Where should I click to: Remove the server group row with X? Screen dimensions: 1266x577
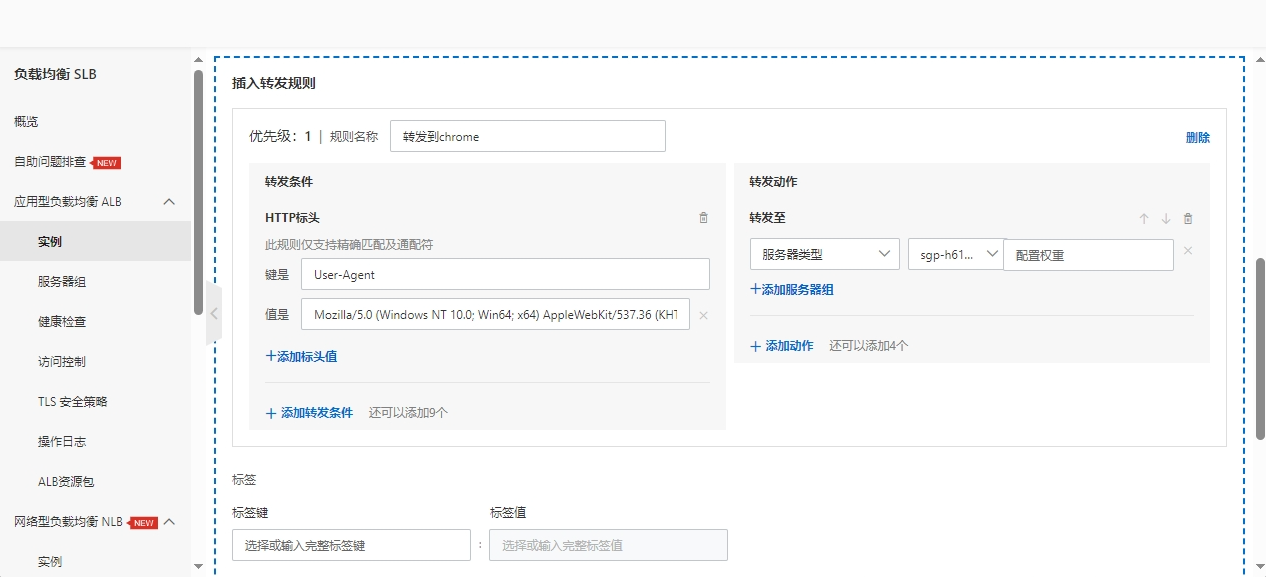(x=1188, y=251)
